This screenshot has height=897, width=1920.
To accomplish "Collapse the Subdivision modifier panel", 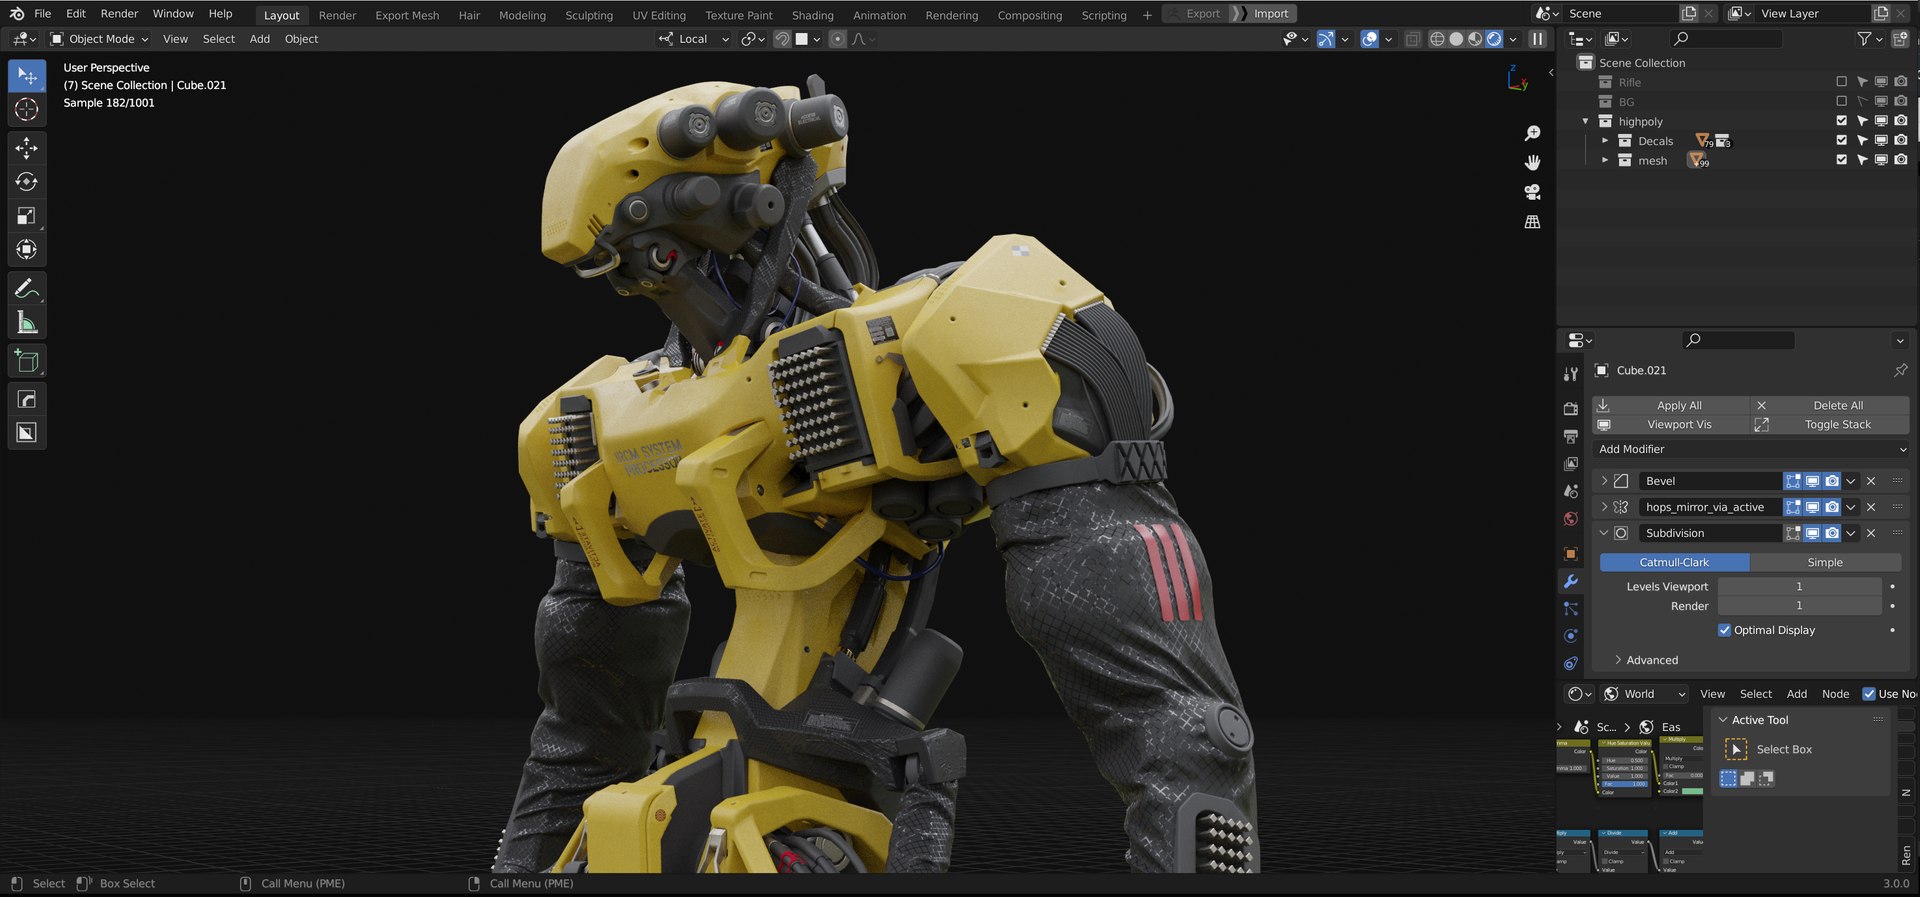I will [x=1604, y=533].
